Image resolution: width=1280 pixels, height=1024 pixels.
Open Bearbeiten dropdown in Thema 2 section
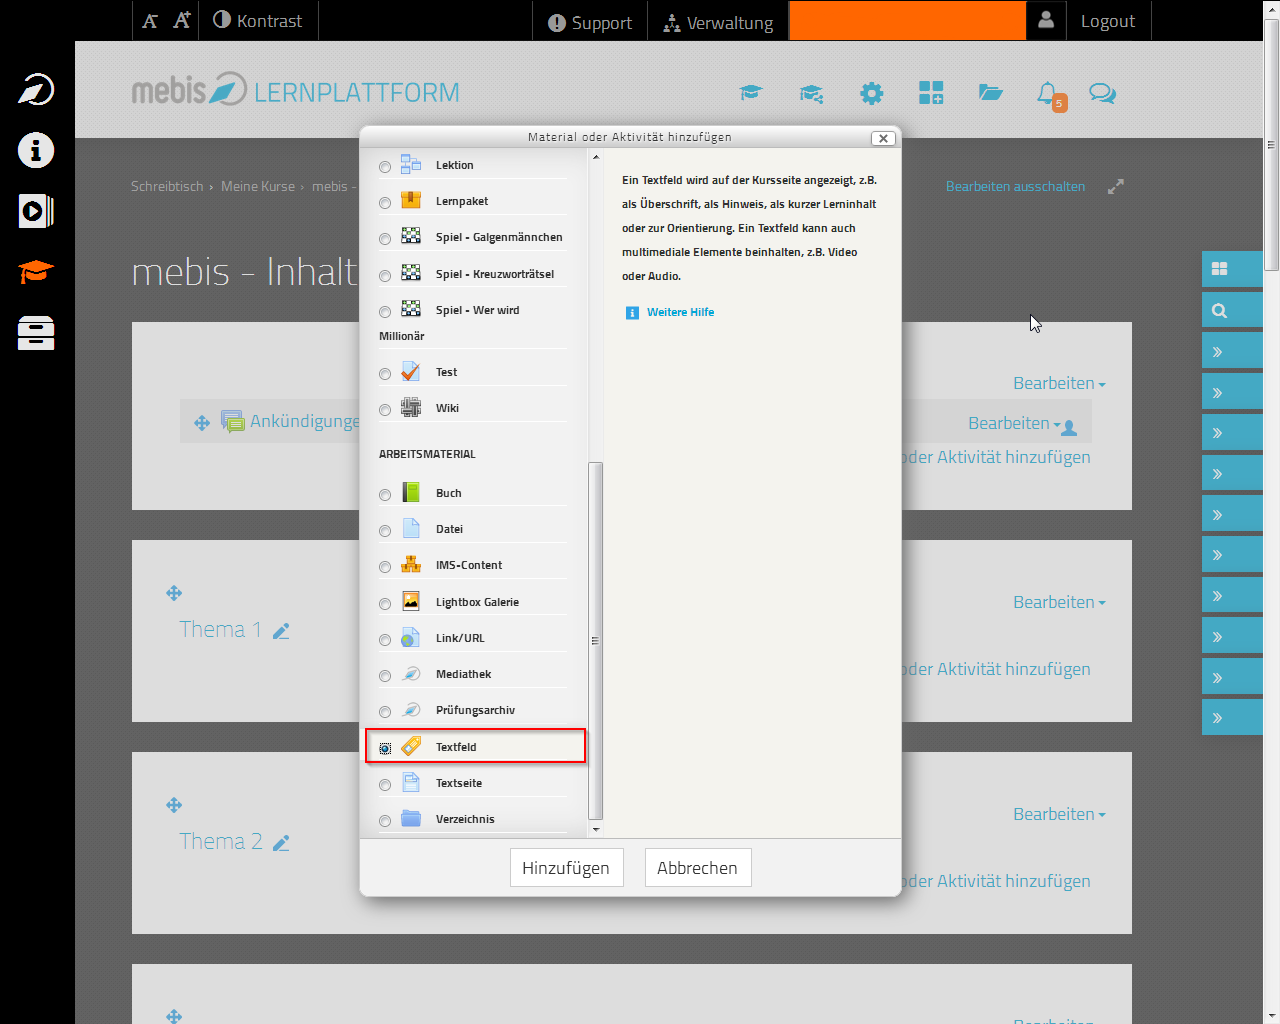pyautogui.click(x=1058, y=814)
